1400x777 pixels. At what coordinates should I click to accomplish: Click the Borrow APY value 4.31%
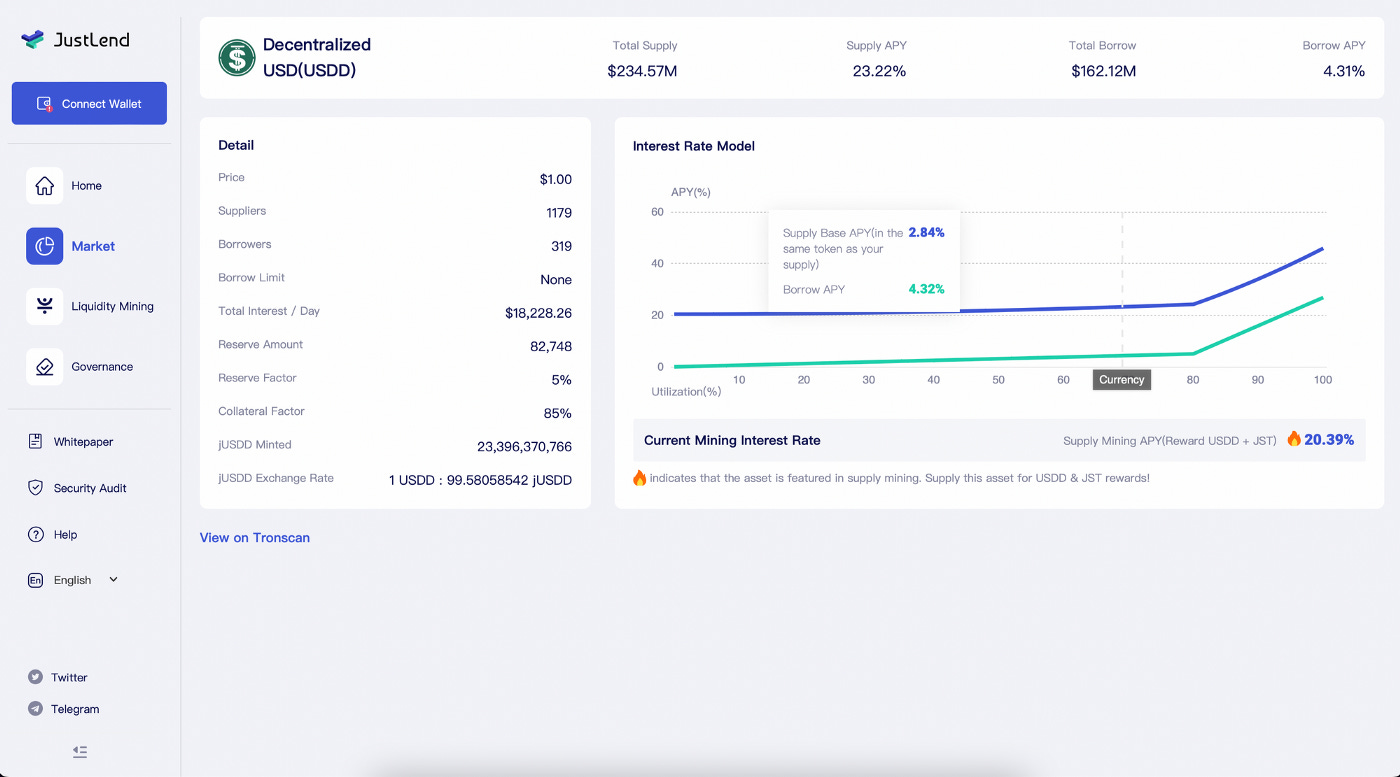(x=1343, y=71)
